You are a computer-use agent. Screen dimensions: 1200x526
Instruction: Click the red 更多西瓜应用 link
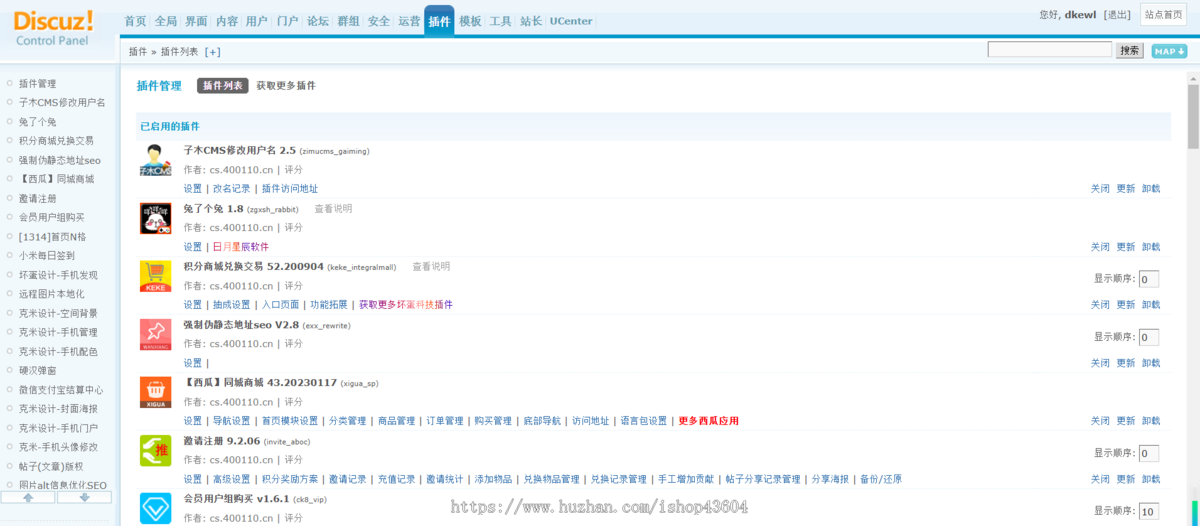708,420
